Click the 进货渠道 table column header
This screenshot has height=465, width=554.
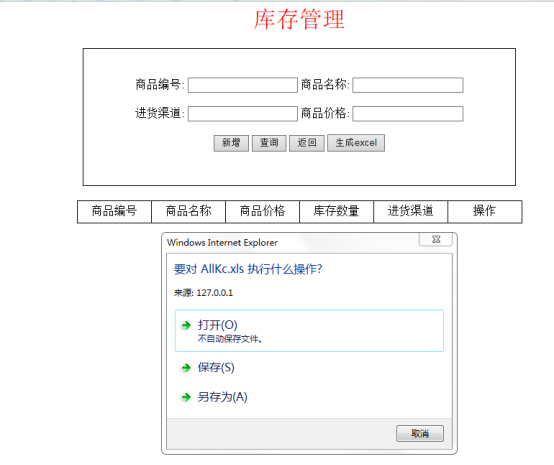[x=411, y=211]
